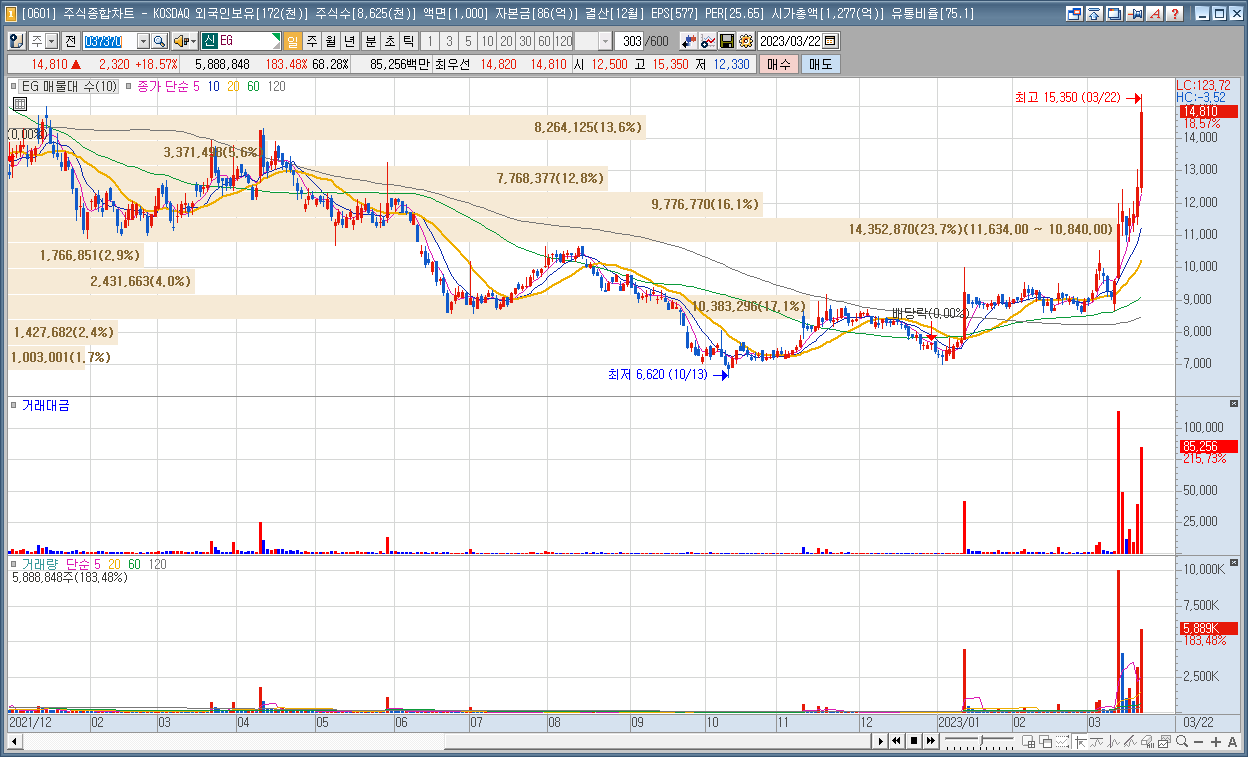Click the 최저 6,620 (10/13) label
The image size is (1248, 757).
657,375
